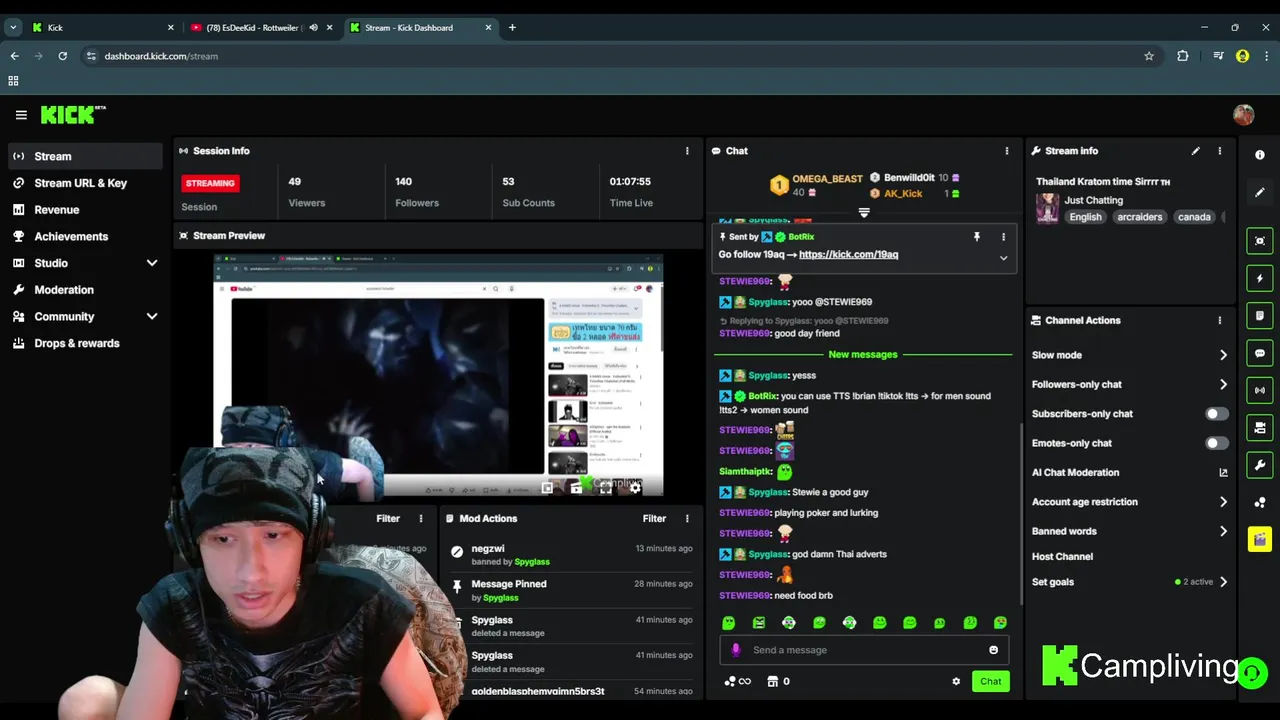
Task: Click the Kick logo in the header
Action: 72,115
